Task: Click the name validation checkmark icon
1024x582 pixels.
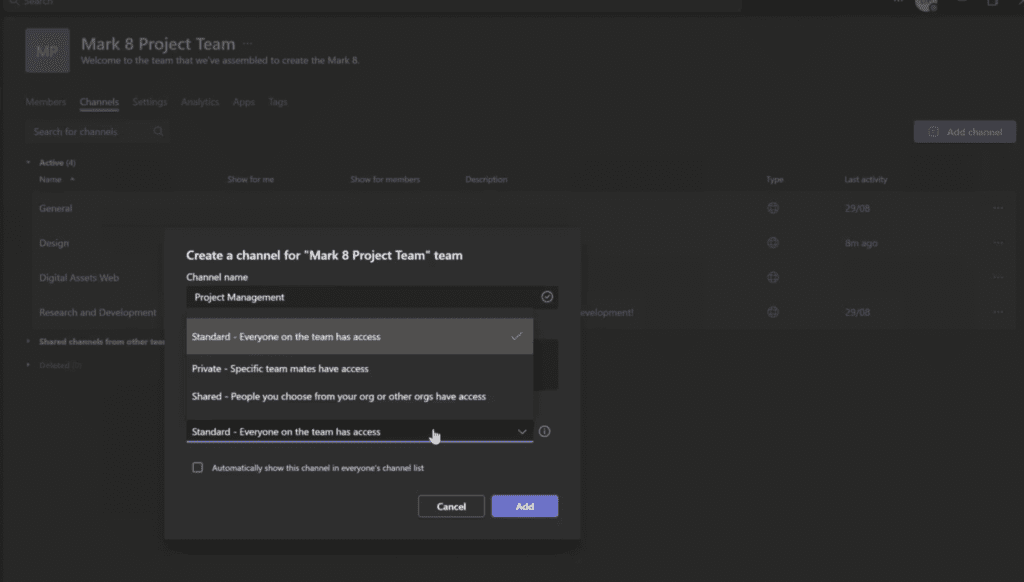Action: click(x=547, y=297)
